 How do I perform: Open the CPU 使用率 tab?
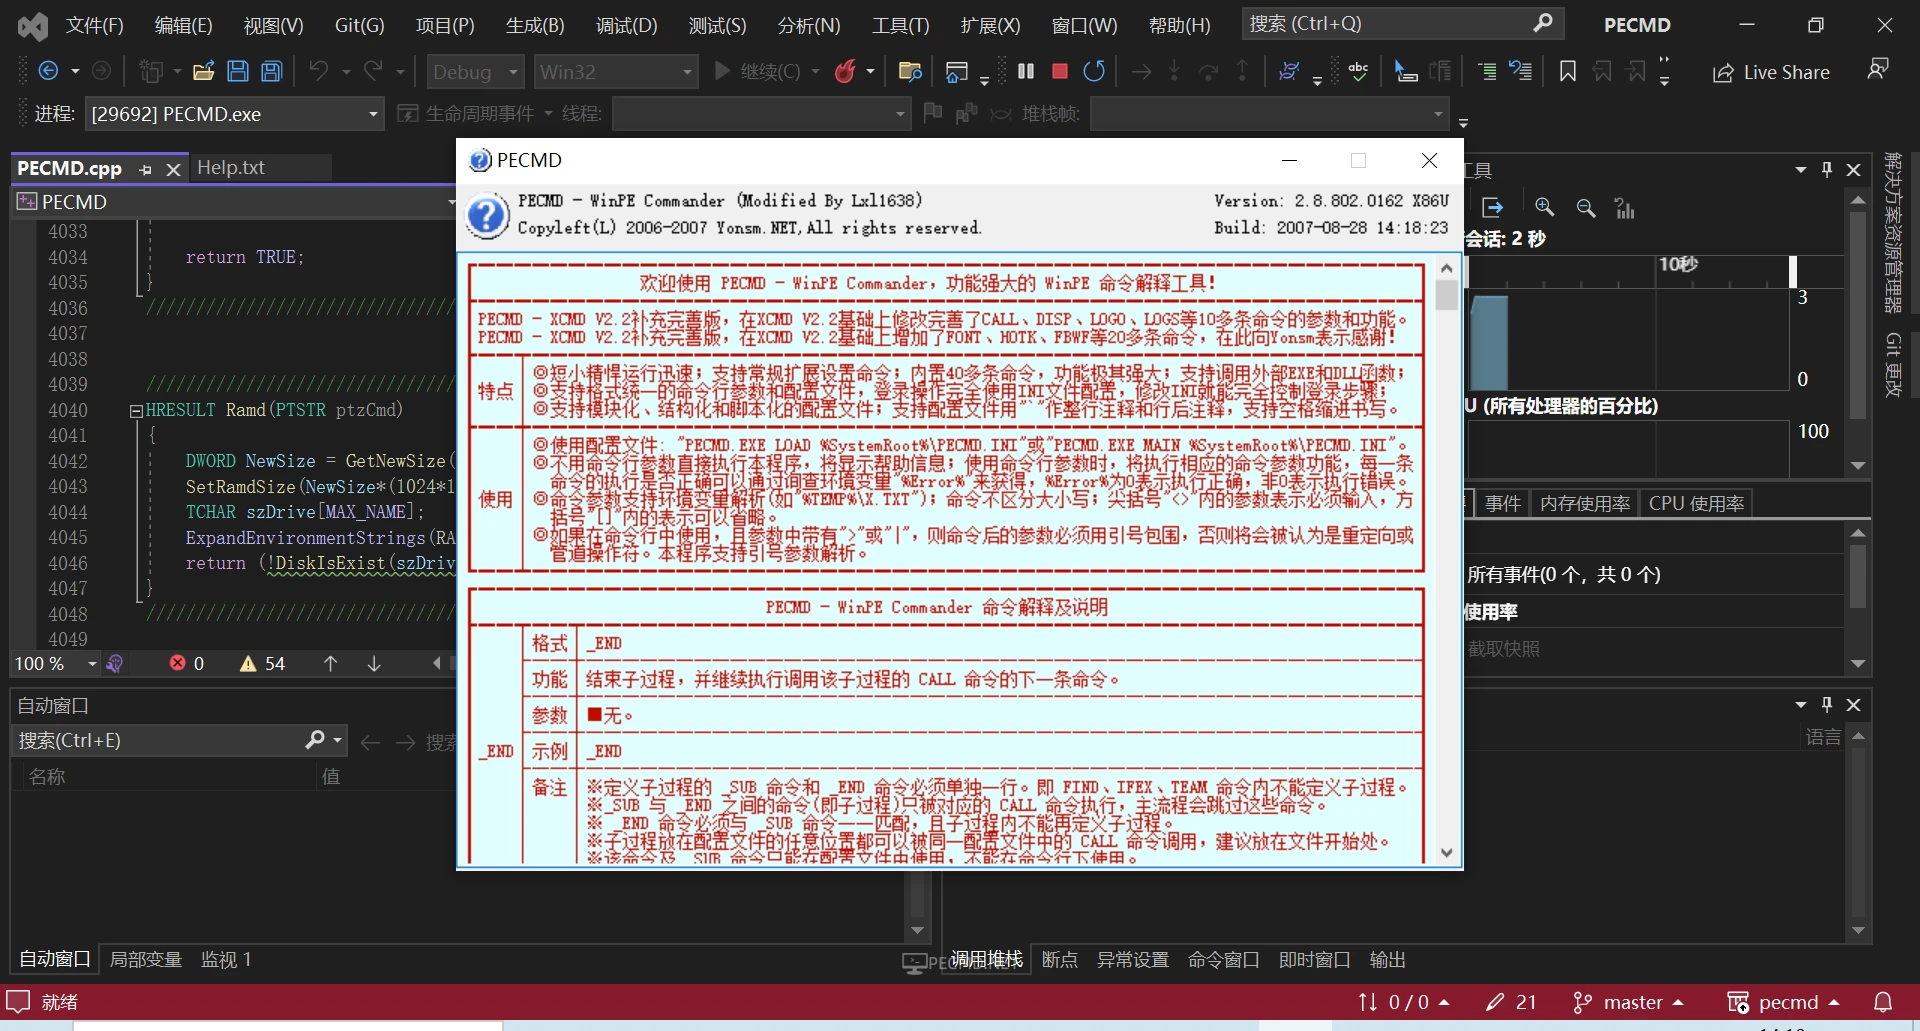[1697, 503]
